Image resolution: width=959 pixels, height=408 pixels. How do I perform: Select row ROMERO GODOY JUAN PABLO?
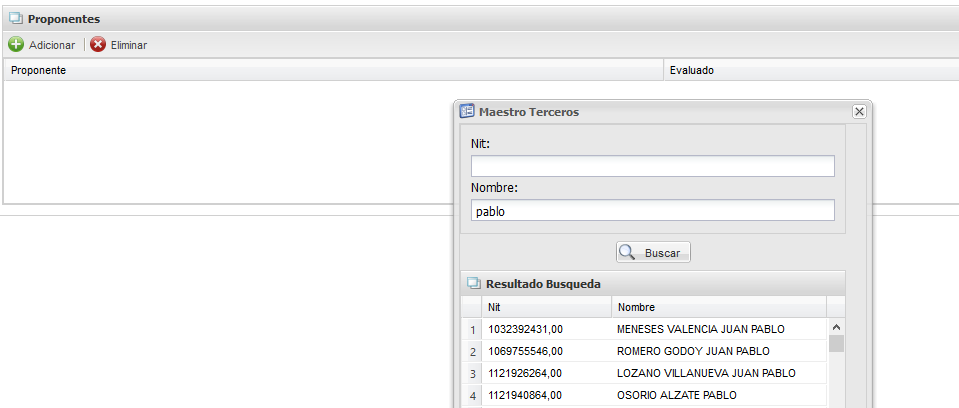[693, 351]
